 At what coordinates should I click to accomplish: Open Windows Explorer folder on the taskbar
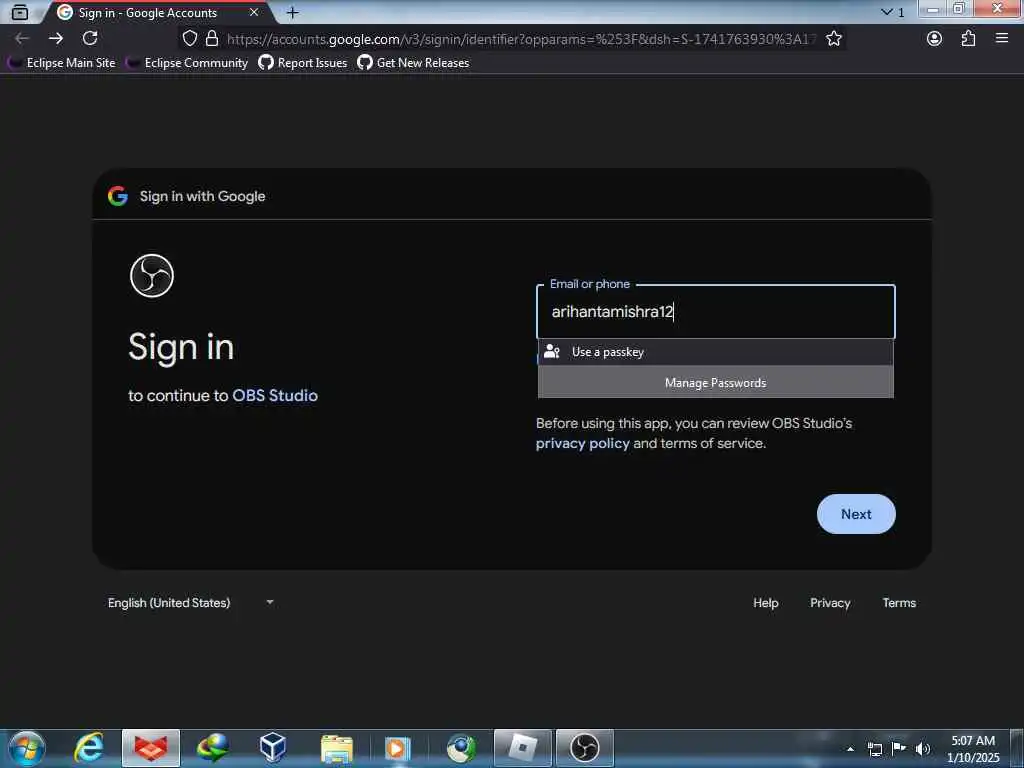(336, 748)
